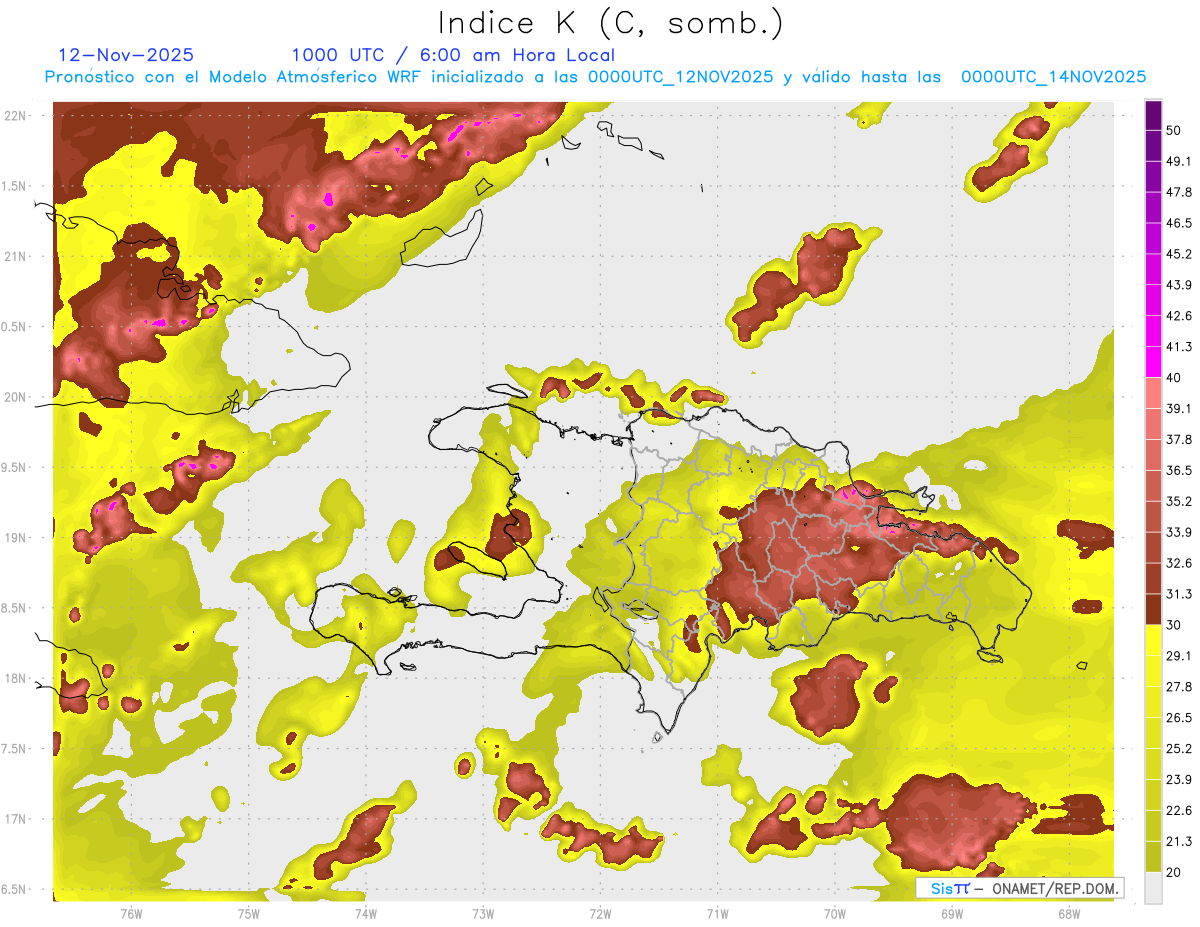Click the '47.8' legend value
The height and width of the screenshot is (927, 1200).
coord(1179,192)
